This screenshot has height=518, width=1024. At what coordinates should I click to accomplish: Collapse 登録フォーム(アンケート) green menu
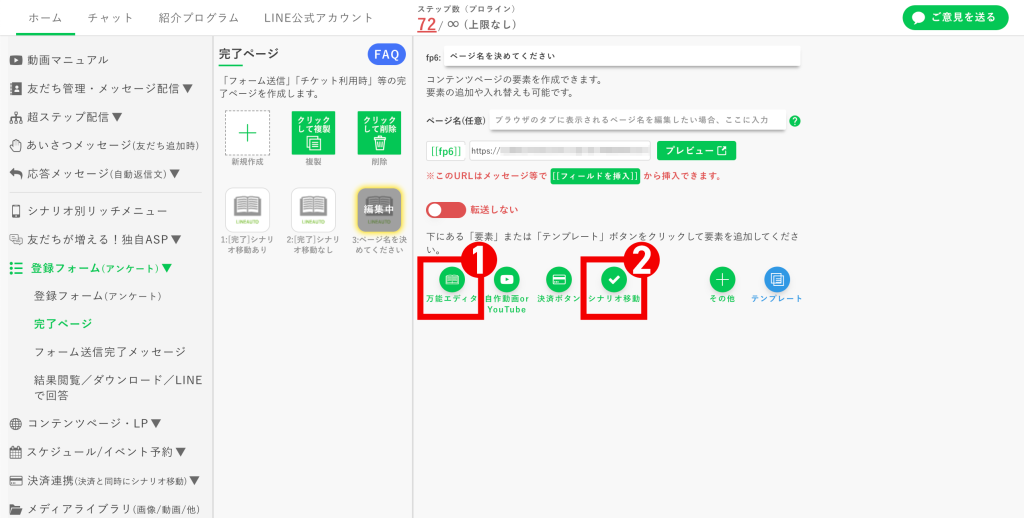[x=91, y=268]
